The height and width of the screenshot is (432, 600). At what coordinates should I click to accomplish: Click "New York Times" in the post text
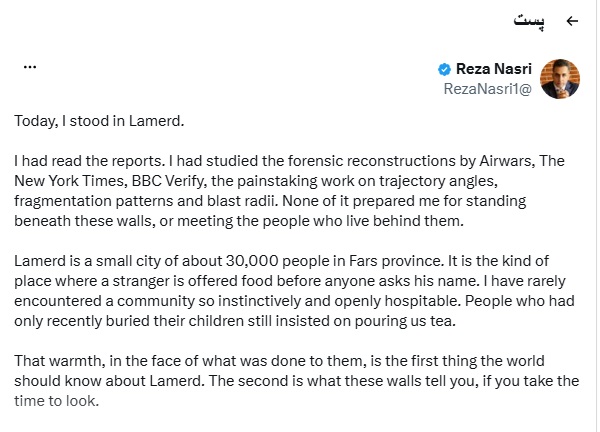70,181
